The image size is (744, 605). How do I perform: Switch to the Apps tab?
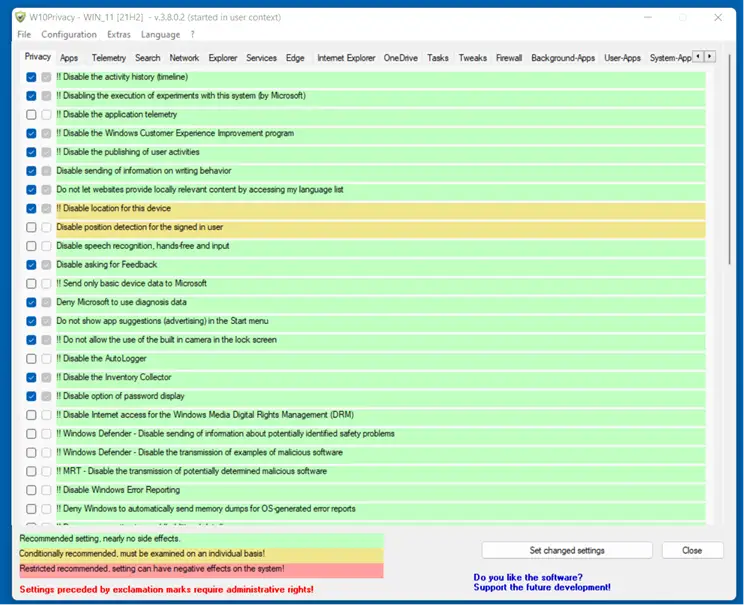69,58
